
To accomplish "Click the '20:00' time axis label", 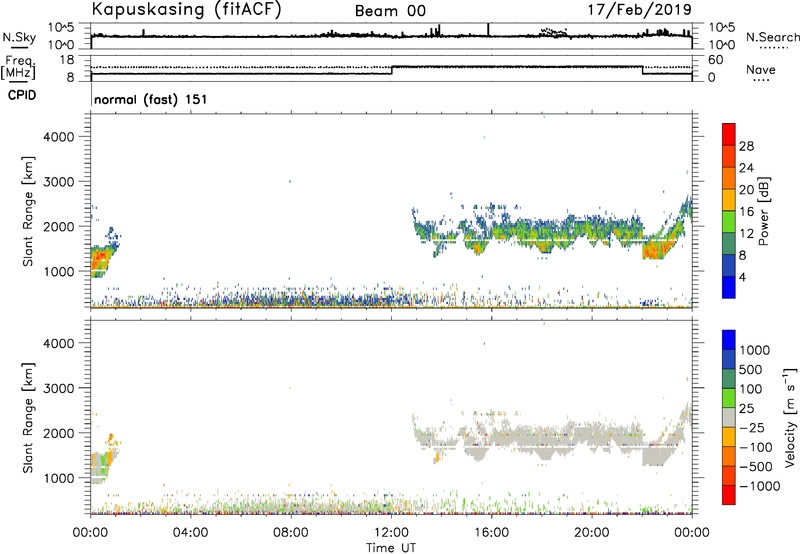I will pyautogui.click(x=591, y=532).
